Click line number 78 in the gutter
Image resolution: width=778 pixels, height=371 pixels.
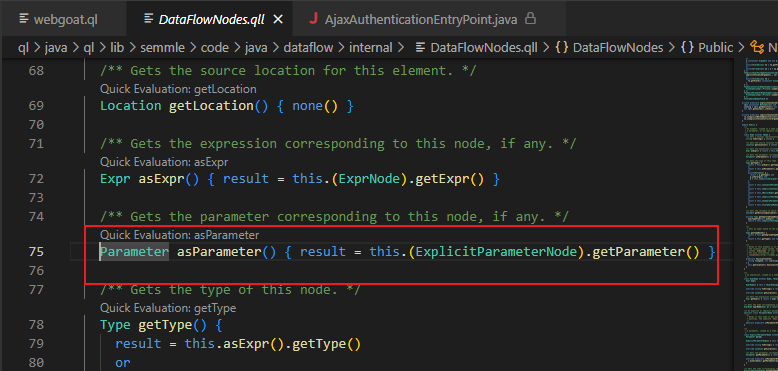[x=36, y=325]
